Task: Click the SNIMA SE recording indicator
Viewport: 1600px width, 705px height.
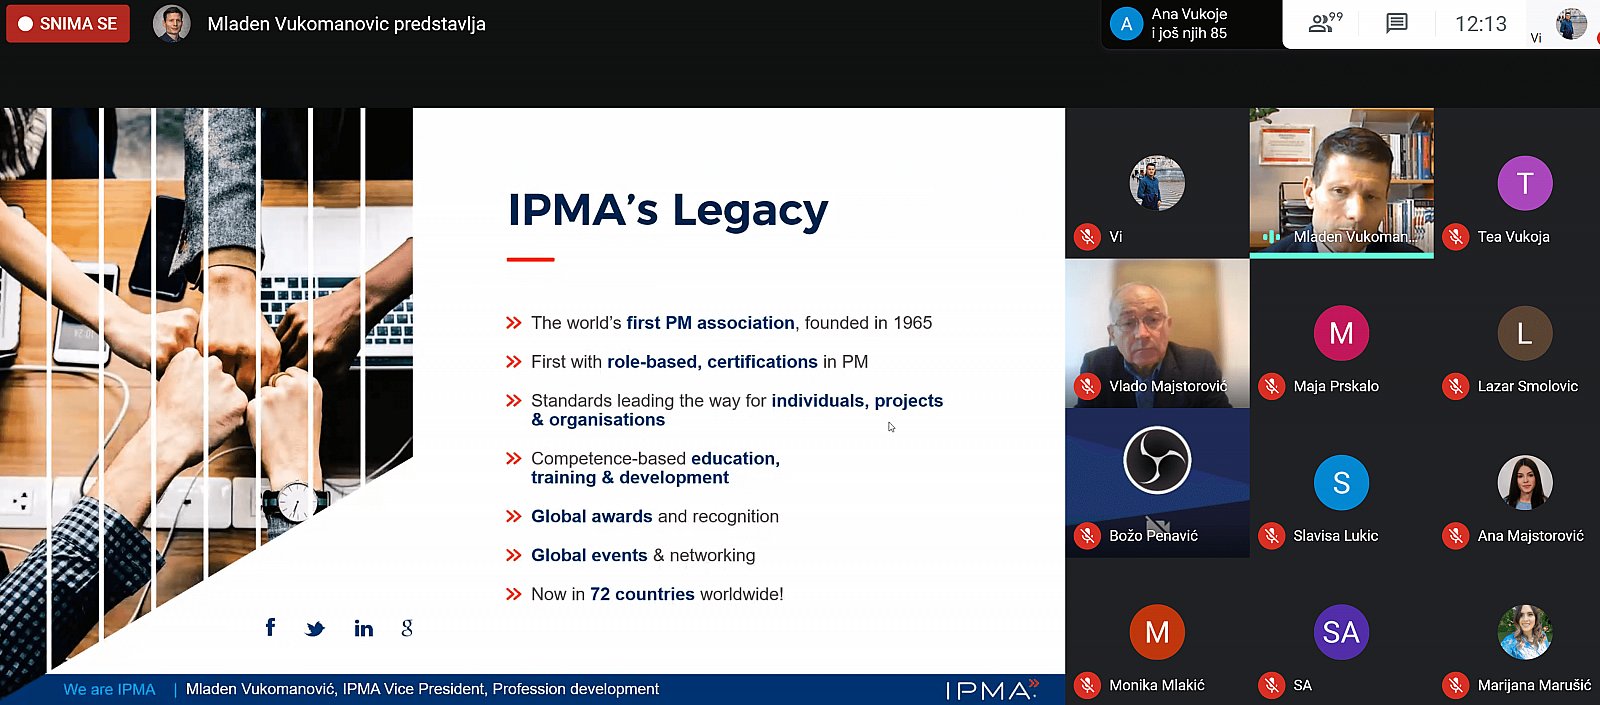Action: (x=68, y=24)
